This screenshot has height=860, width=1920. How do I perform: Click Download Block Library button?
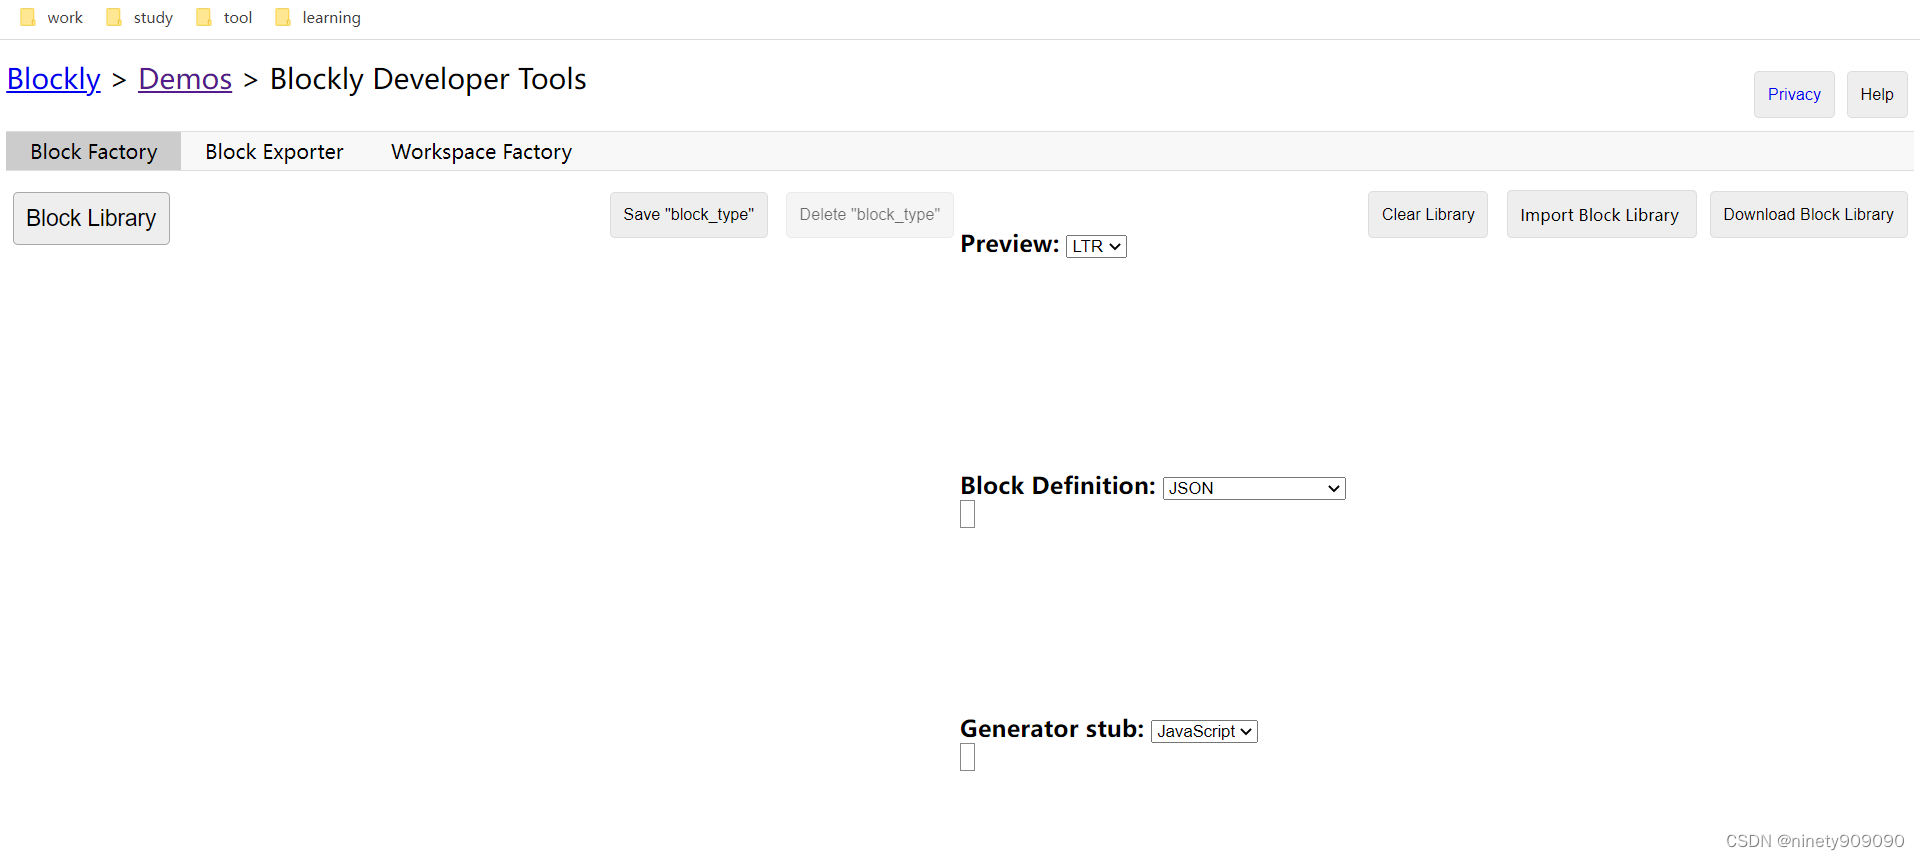click(x=1808, y=214)
